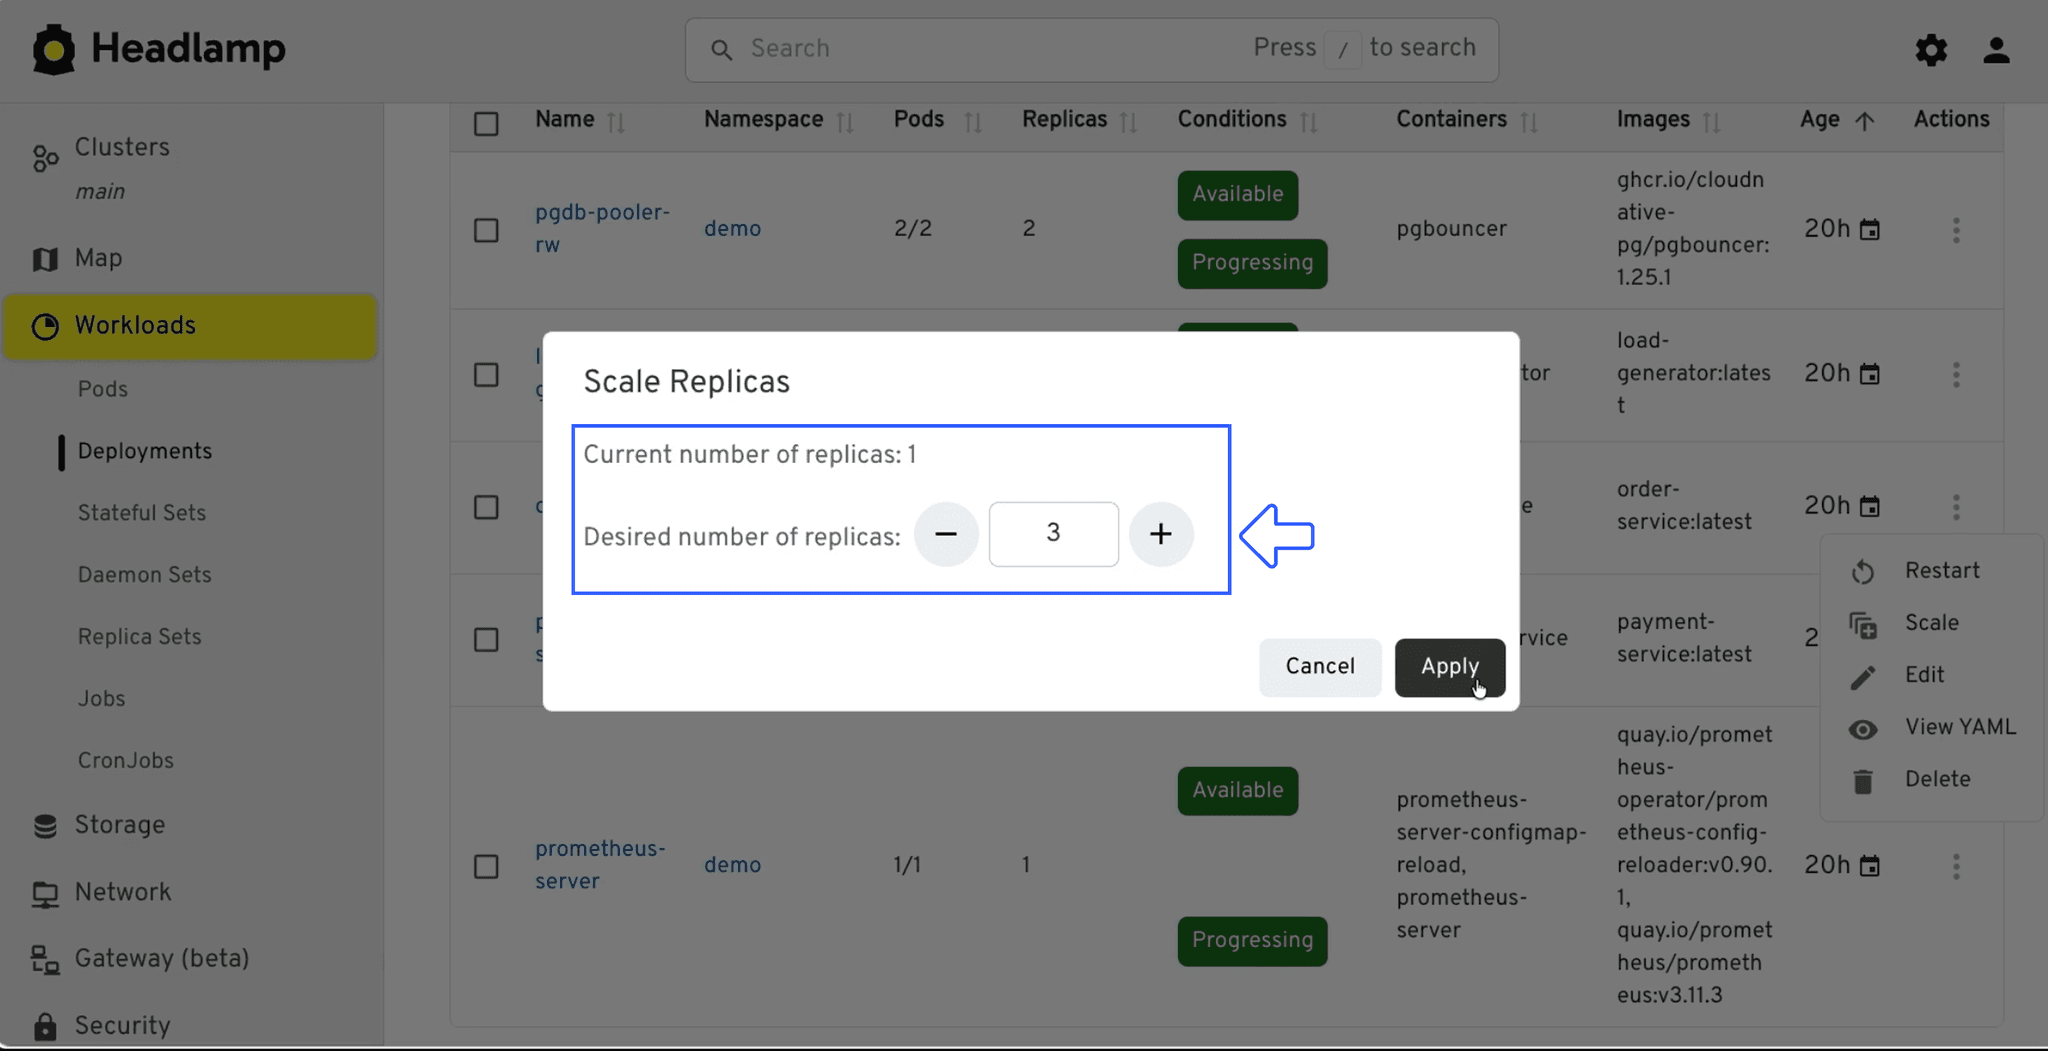Check the load-generator row checkbox

[x=486, y=375]
